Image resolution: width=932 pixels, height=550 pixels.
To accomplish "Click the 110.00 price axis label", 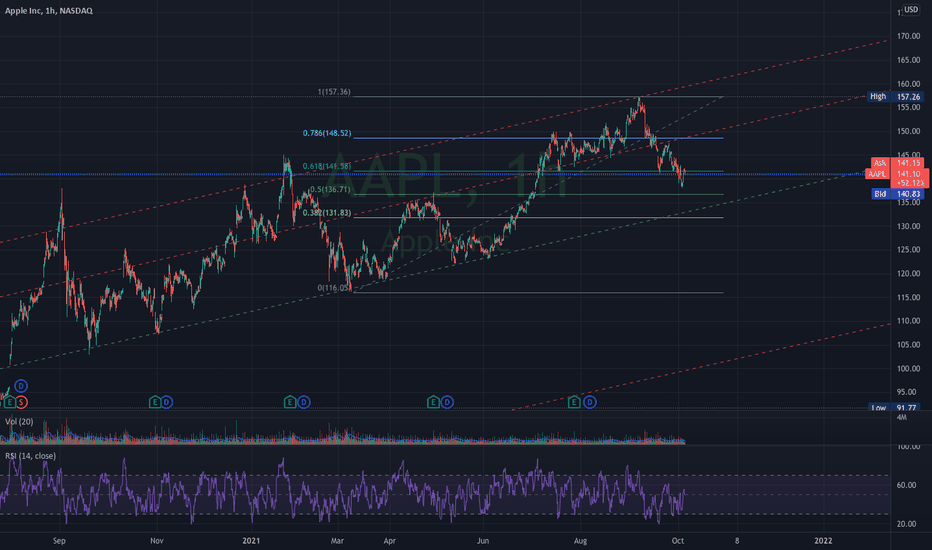I will pos(908,320).
